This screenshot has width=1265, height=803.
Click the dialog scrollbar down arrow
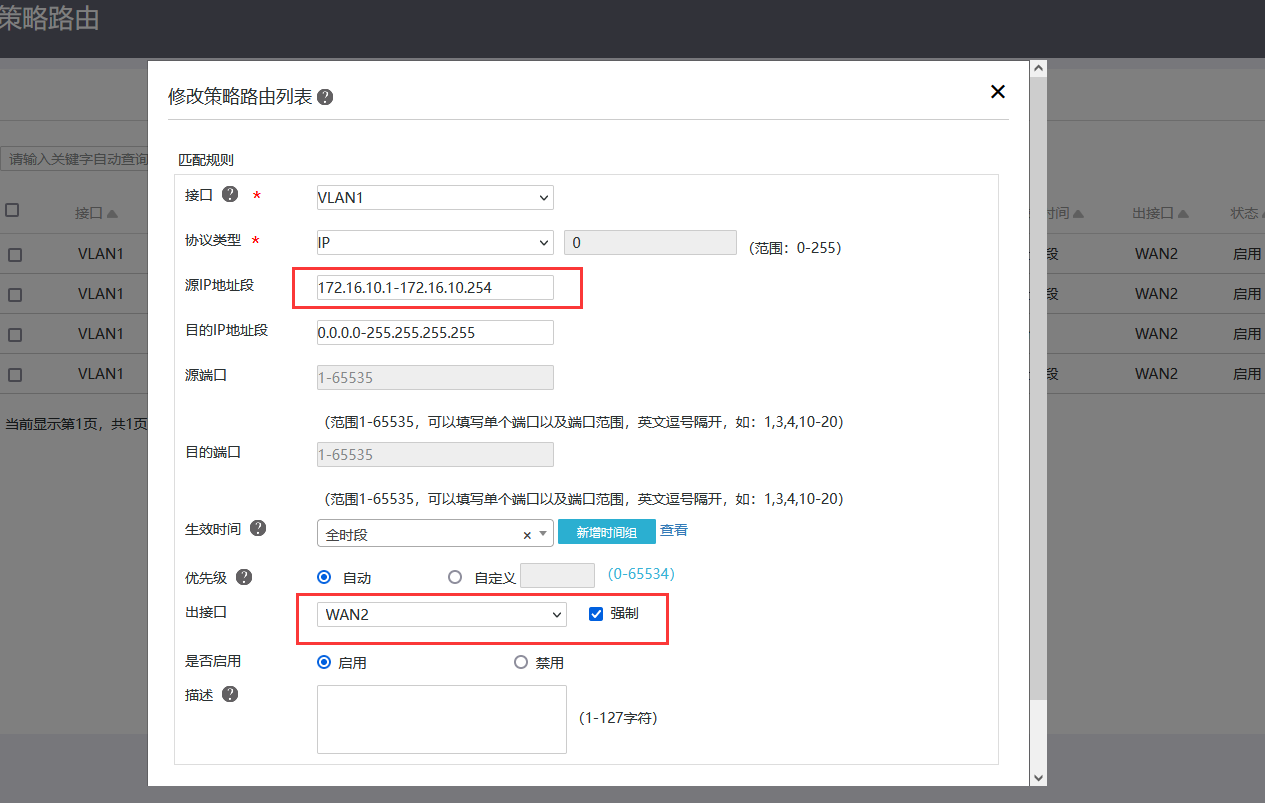[1038, 777]
